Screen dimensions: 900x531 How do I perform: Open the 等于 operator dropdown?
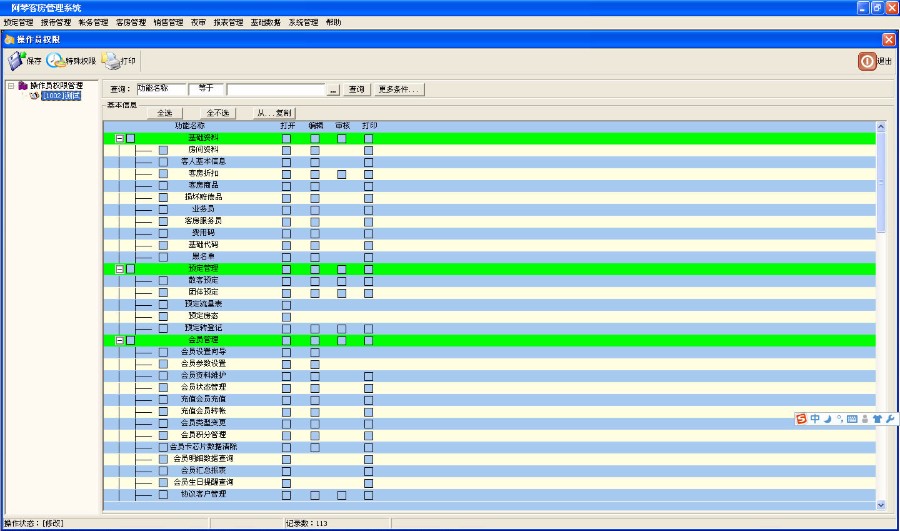point(206,89)
